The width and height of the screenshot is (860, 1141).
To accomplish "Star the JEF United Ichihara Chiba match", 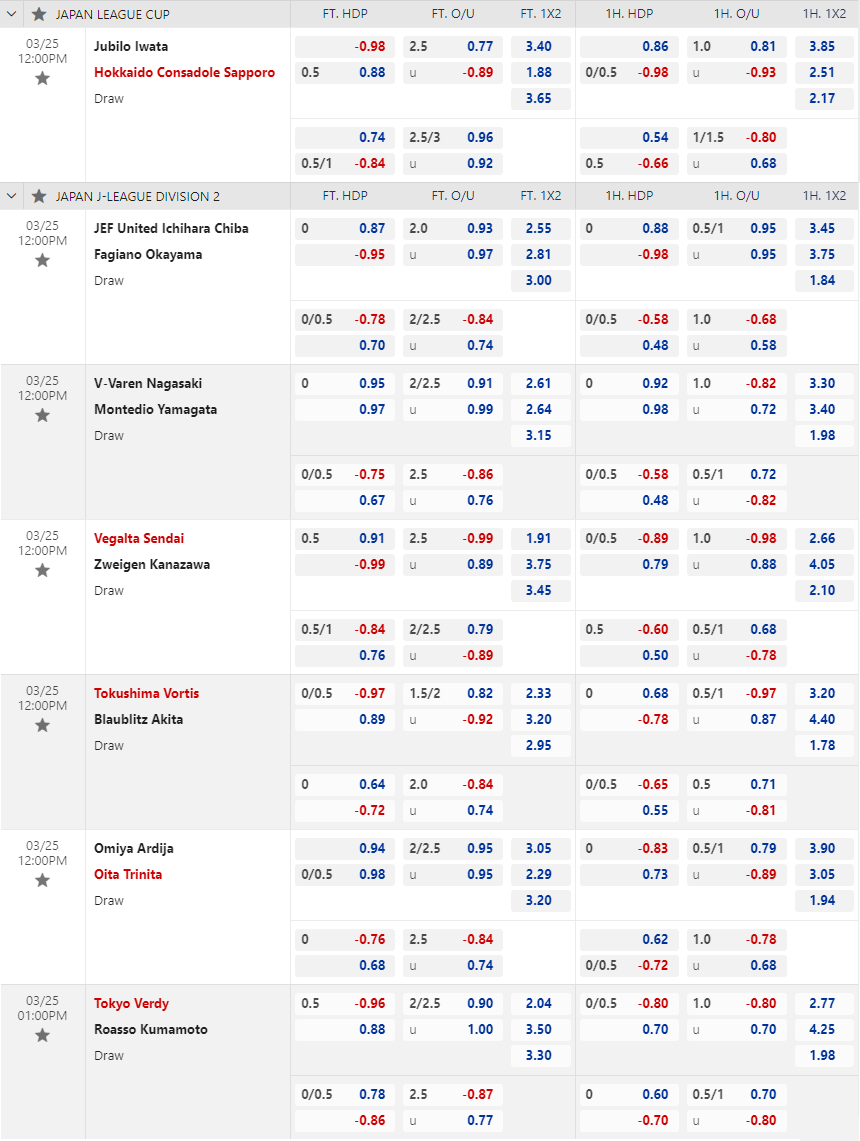I will [x=42, y=260].
